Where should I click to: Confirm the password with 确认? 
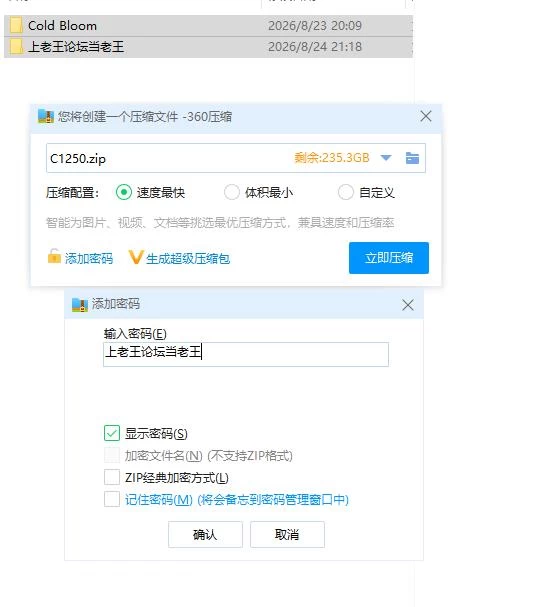pos(205,534)
